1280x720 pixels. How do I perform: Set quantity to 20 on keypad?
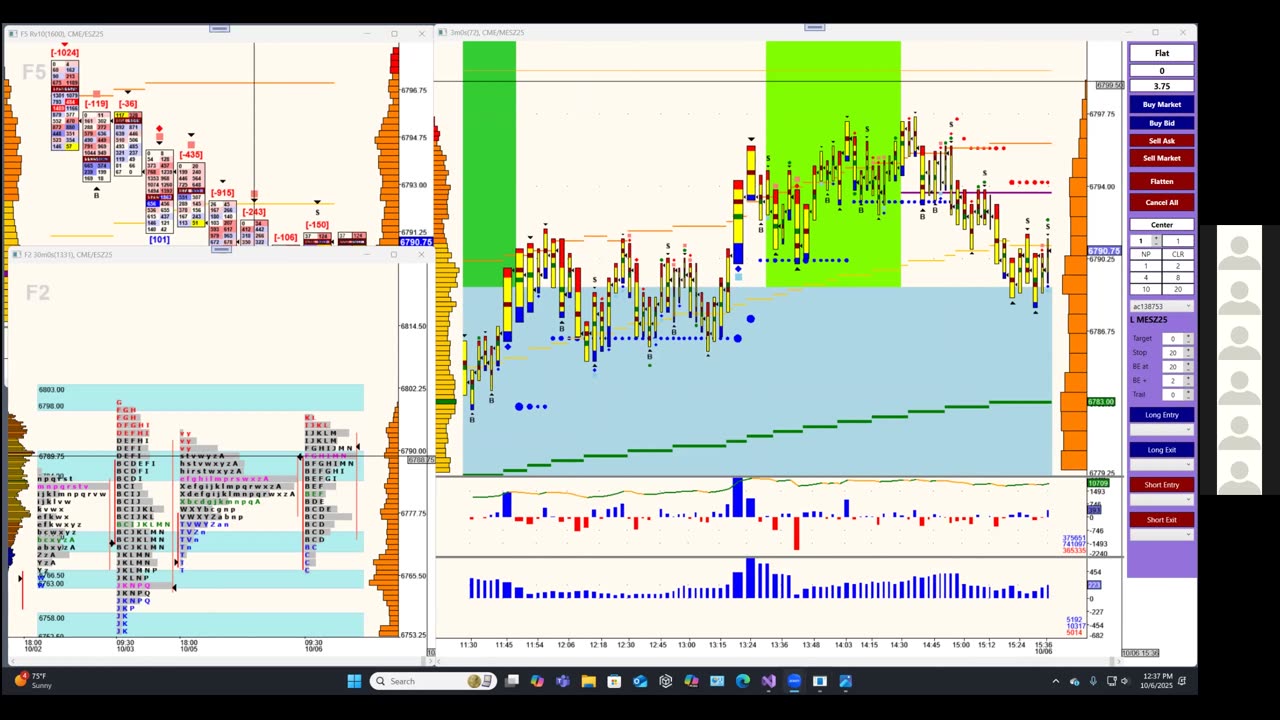(x=1177, y=289)
